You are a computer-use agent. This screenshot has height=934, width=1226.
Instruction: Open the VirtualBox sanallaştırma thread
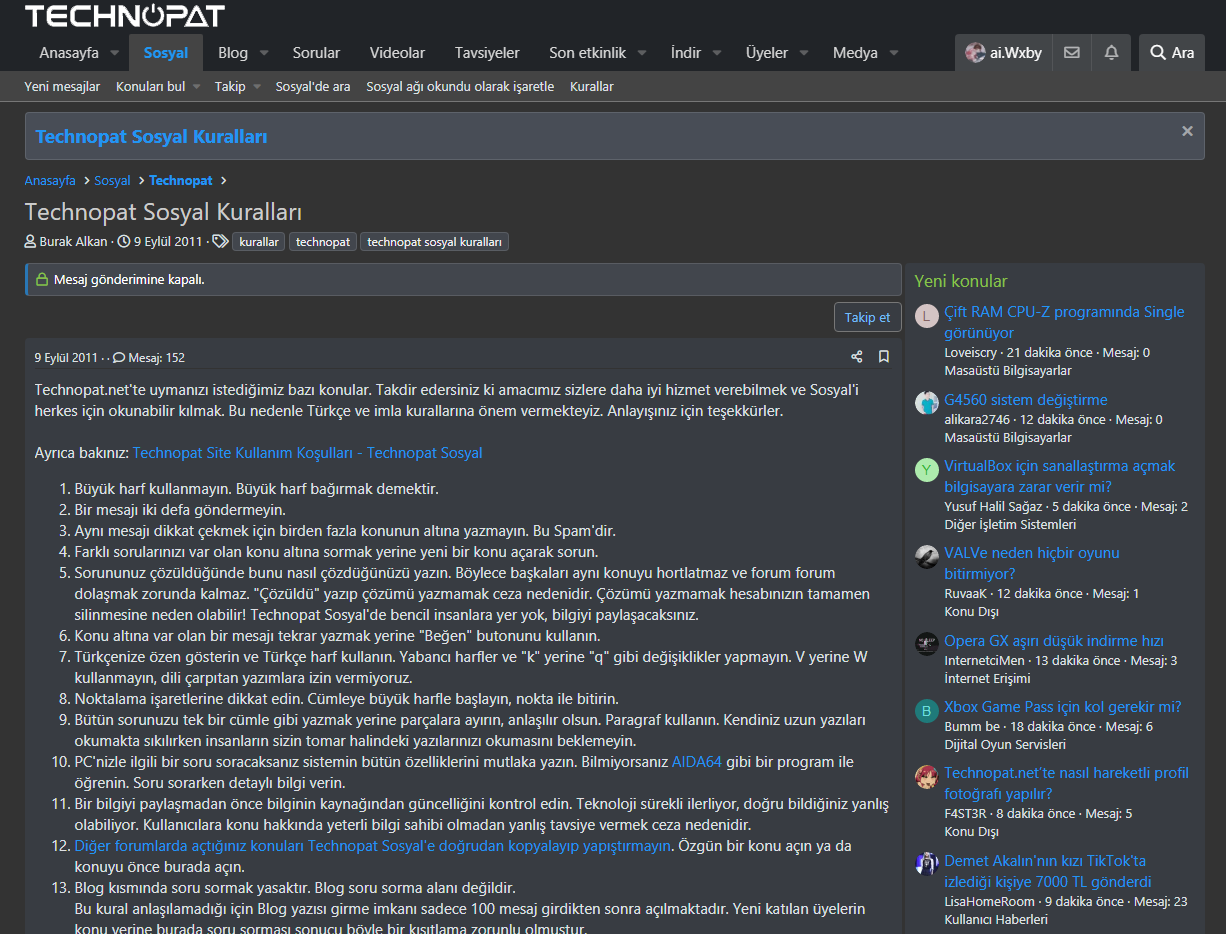click(x=1060, y=476)
